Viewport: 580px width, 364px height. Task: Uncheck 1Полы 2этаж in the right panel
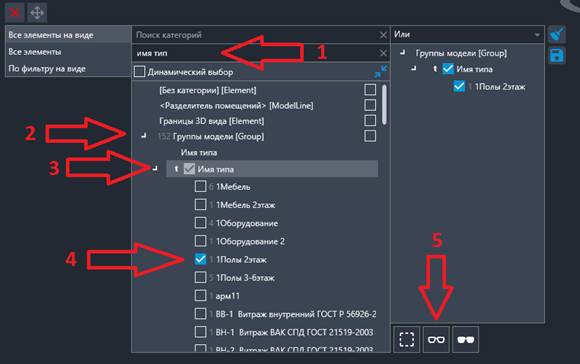(459, 86)
